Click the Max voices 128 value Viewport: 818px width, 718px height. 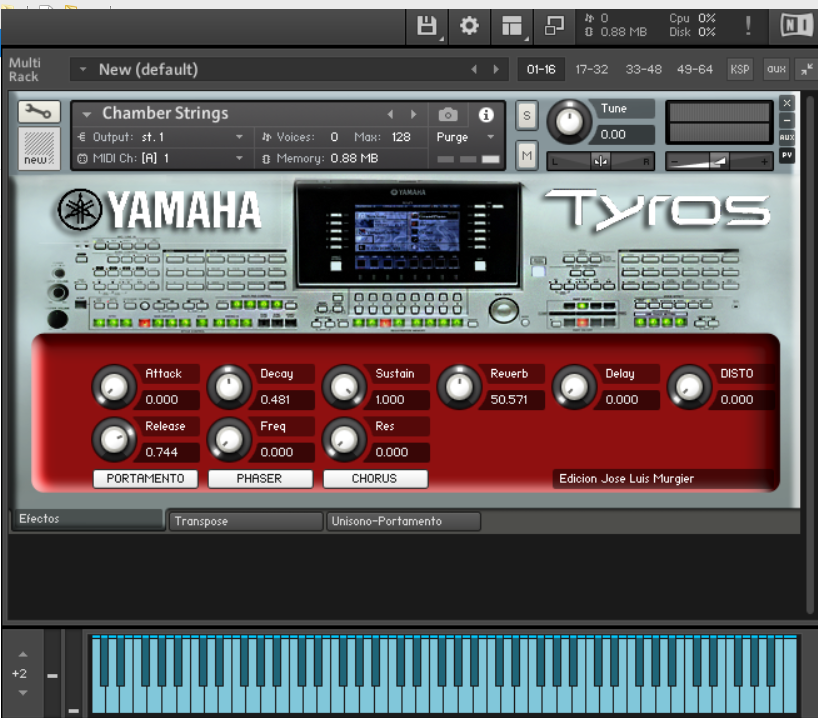pyautogui.click(x=401, y=137)
